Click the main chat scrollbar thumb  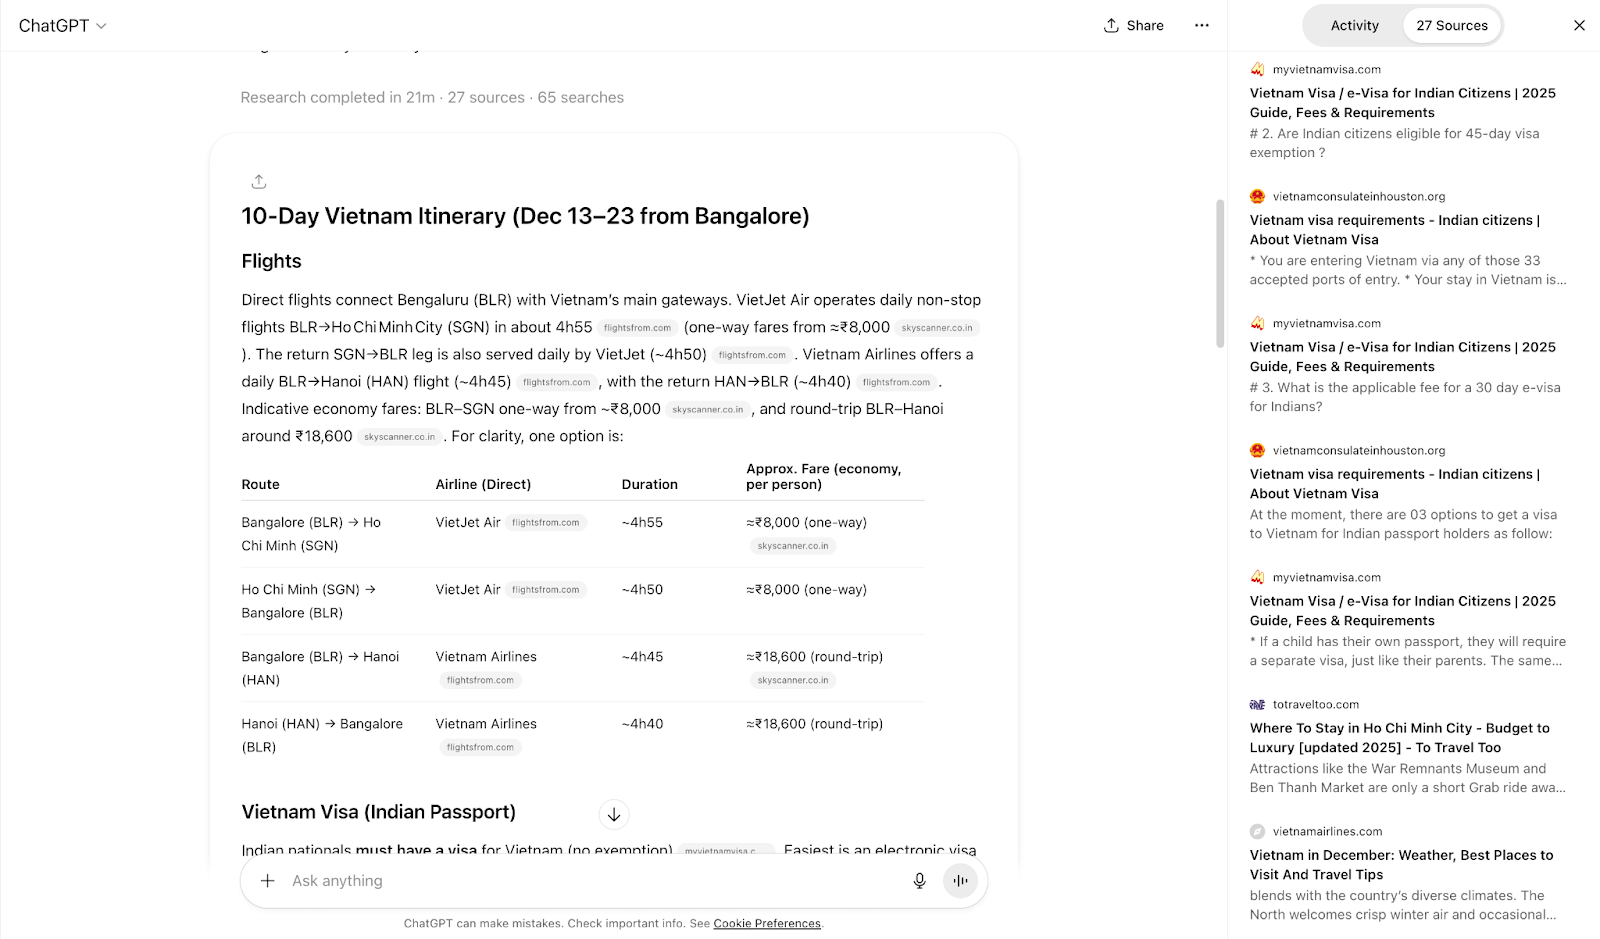(x=1220, y=274)
